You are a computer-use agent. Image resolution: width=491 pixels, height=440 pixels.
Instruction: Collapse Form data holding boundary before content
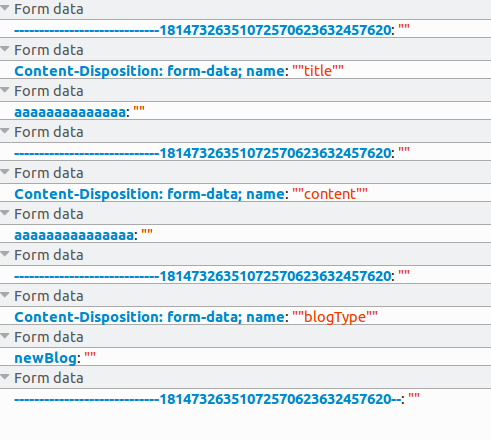(x=5, y=131)
